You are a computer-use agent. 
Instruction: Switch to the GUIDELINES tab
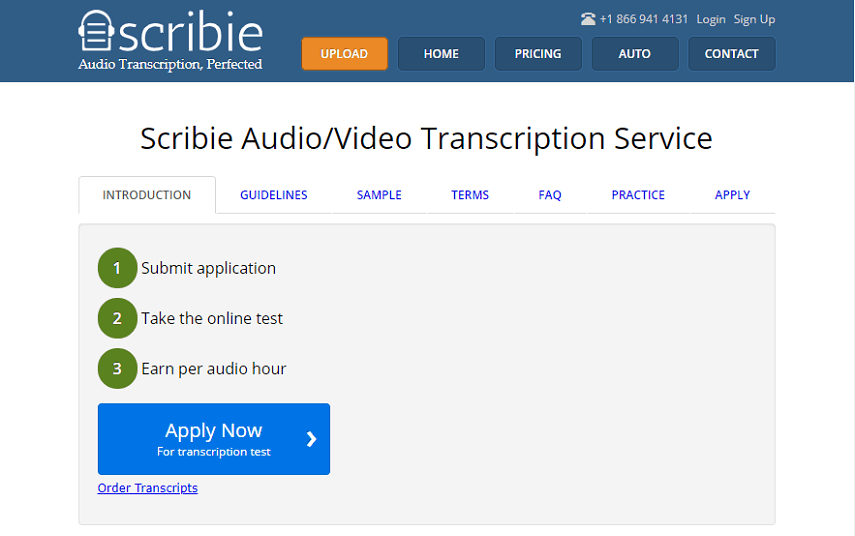point(274,195)
